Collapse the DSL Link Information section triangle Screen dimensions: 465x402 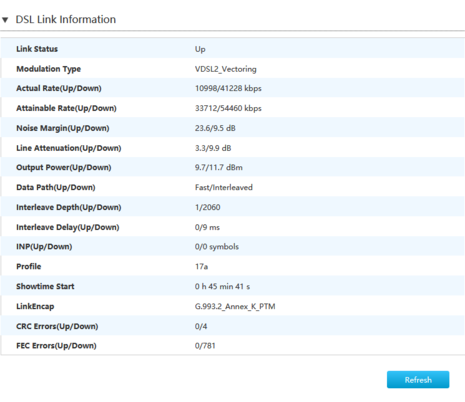tap(5, 20)
